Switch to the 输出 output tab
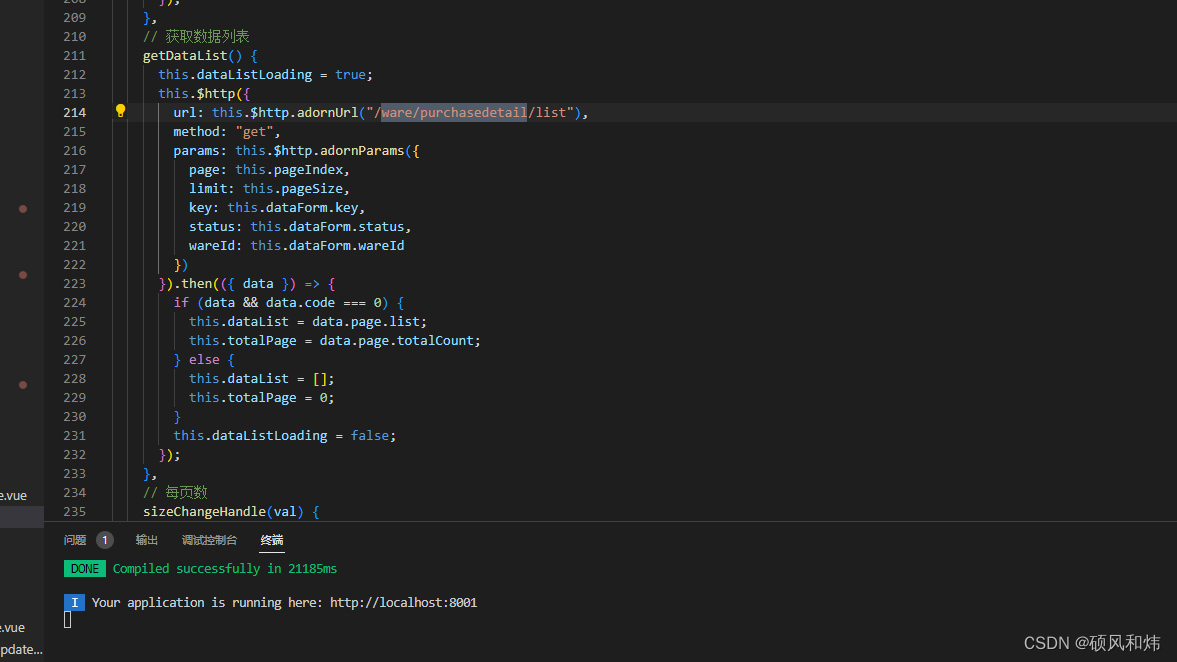 coord(146,540)
